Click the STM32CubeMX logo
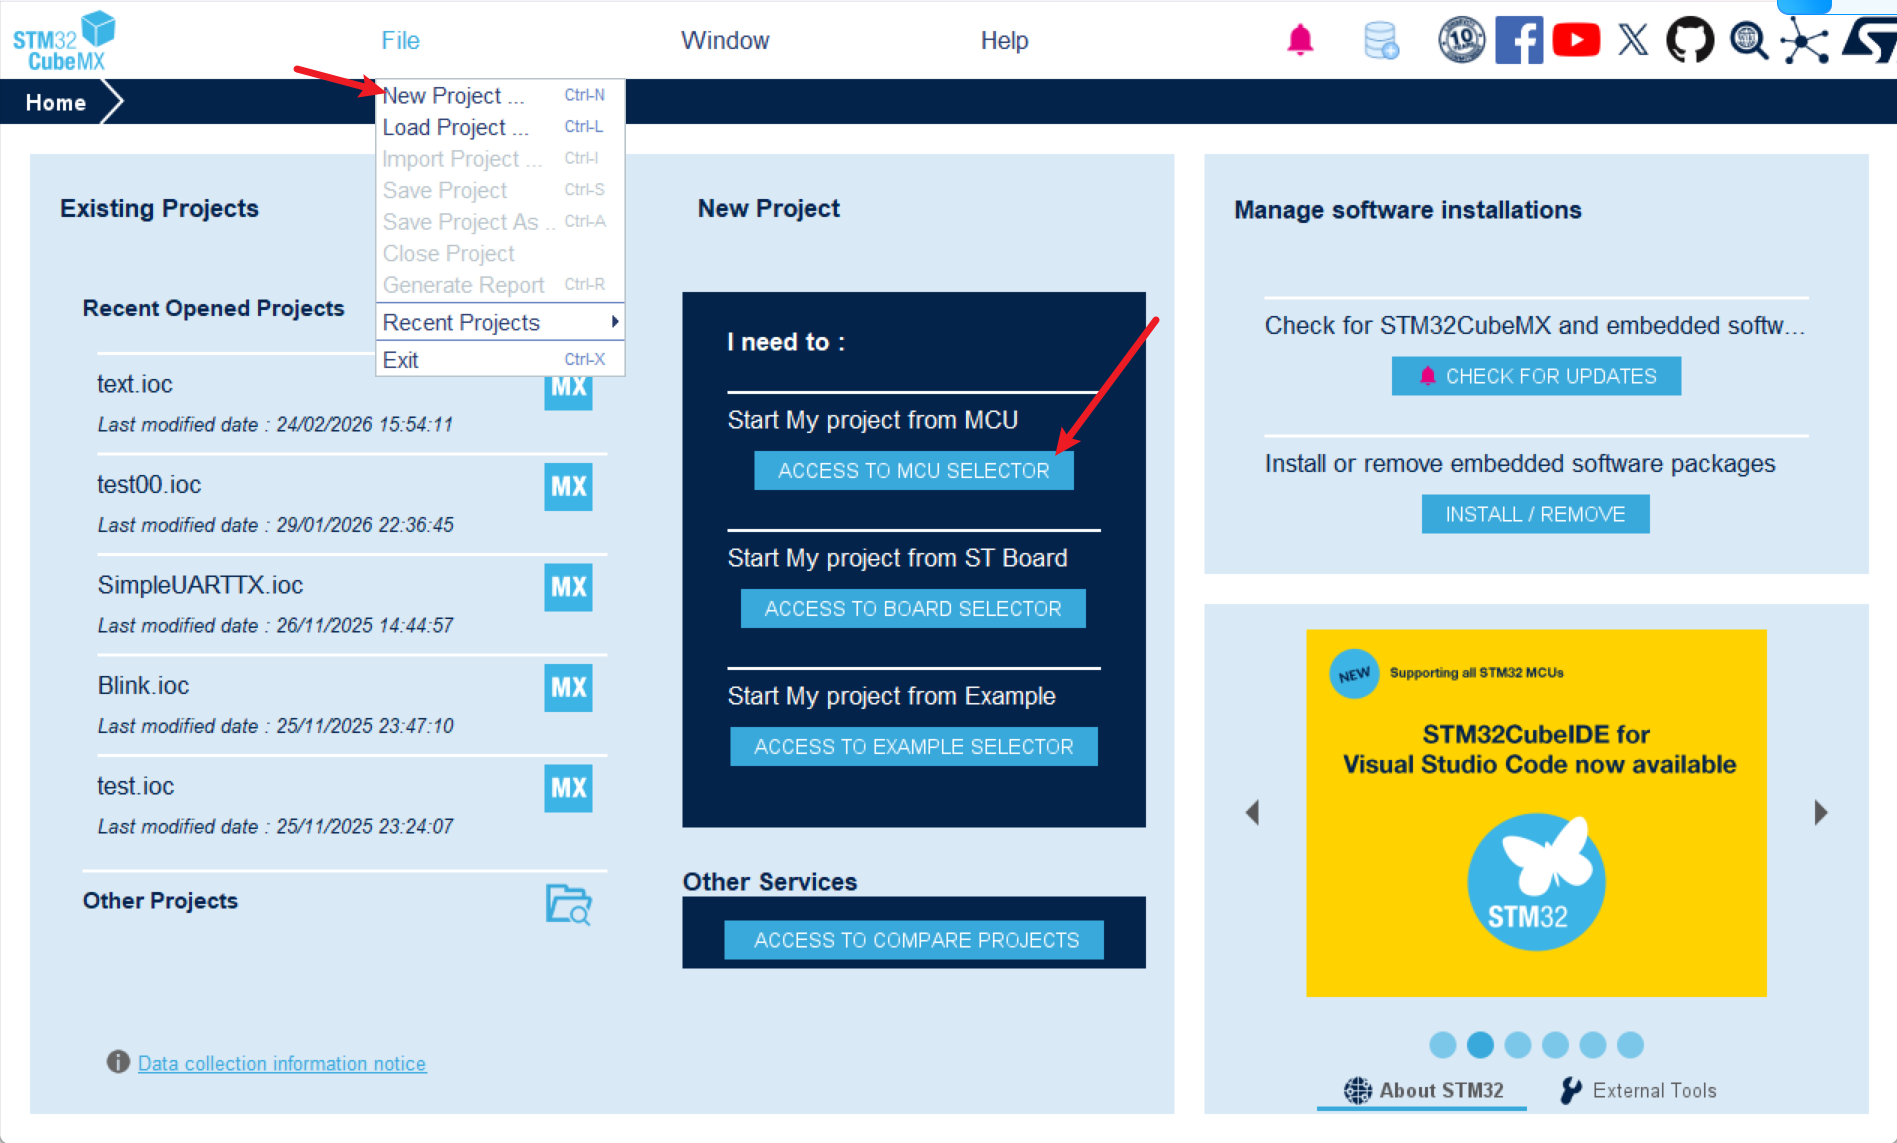1897x1143 pixels. coord(64,41)
